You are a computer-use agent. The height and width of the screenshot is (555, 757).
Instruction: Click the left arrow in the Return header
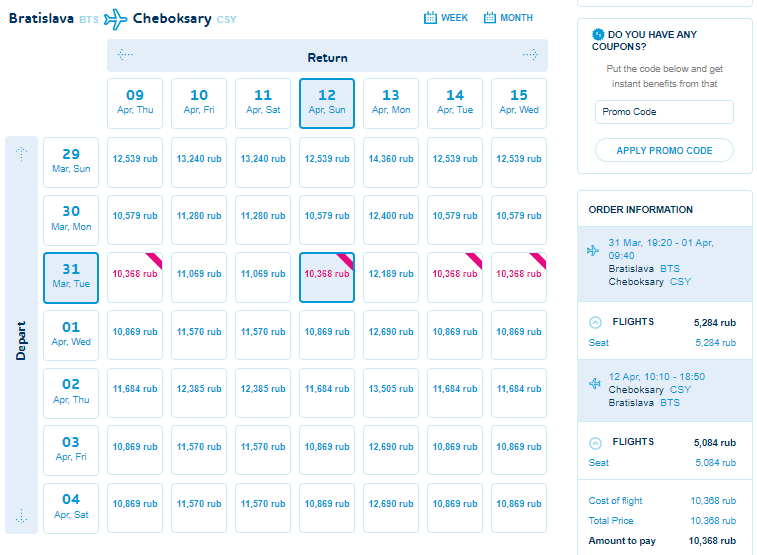(126, 55)
